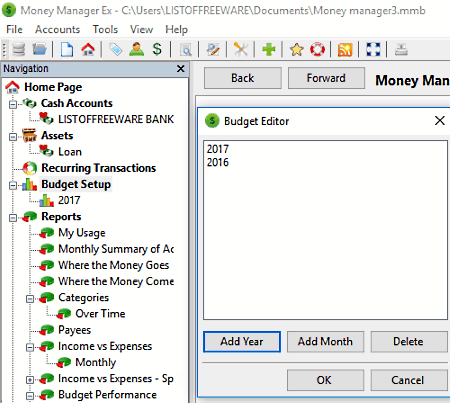Click the Money Manager Ex title bar icon
450x403 pixels.
click(9, 10)
